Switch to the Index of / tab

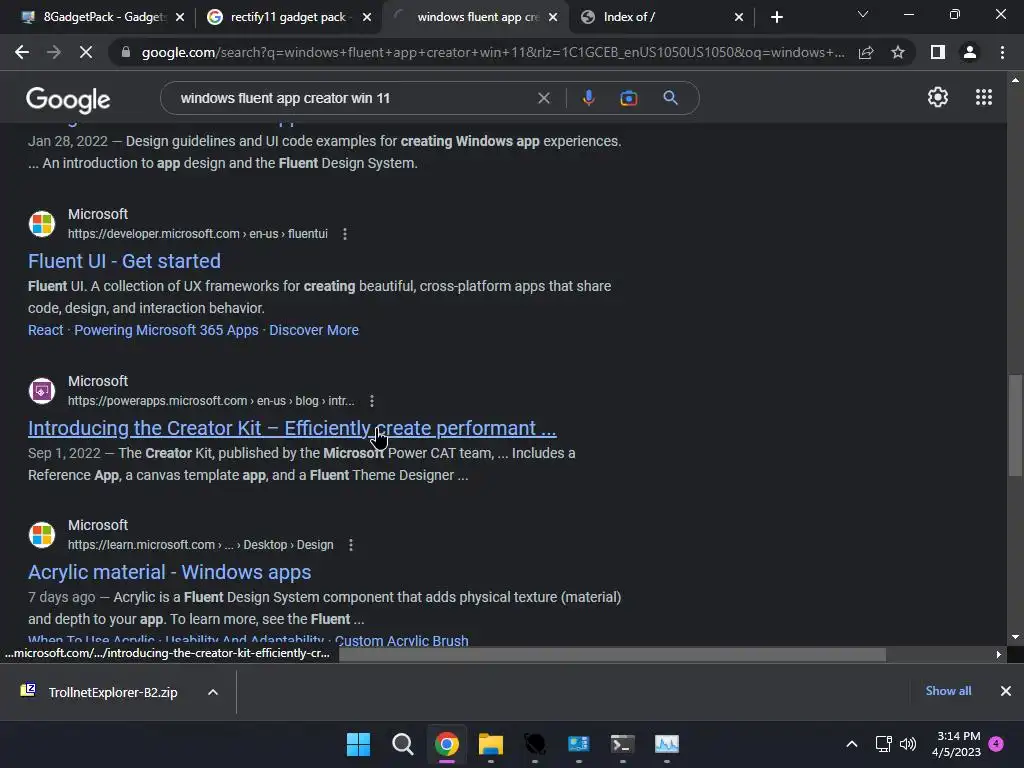pyautogui.click(x=661, y=17)
